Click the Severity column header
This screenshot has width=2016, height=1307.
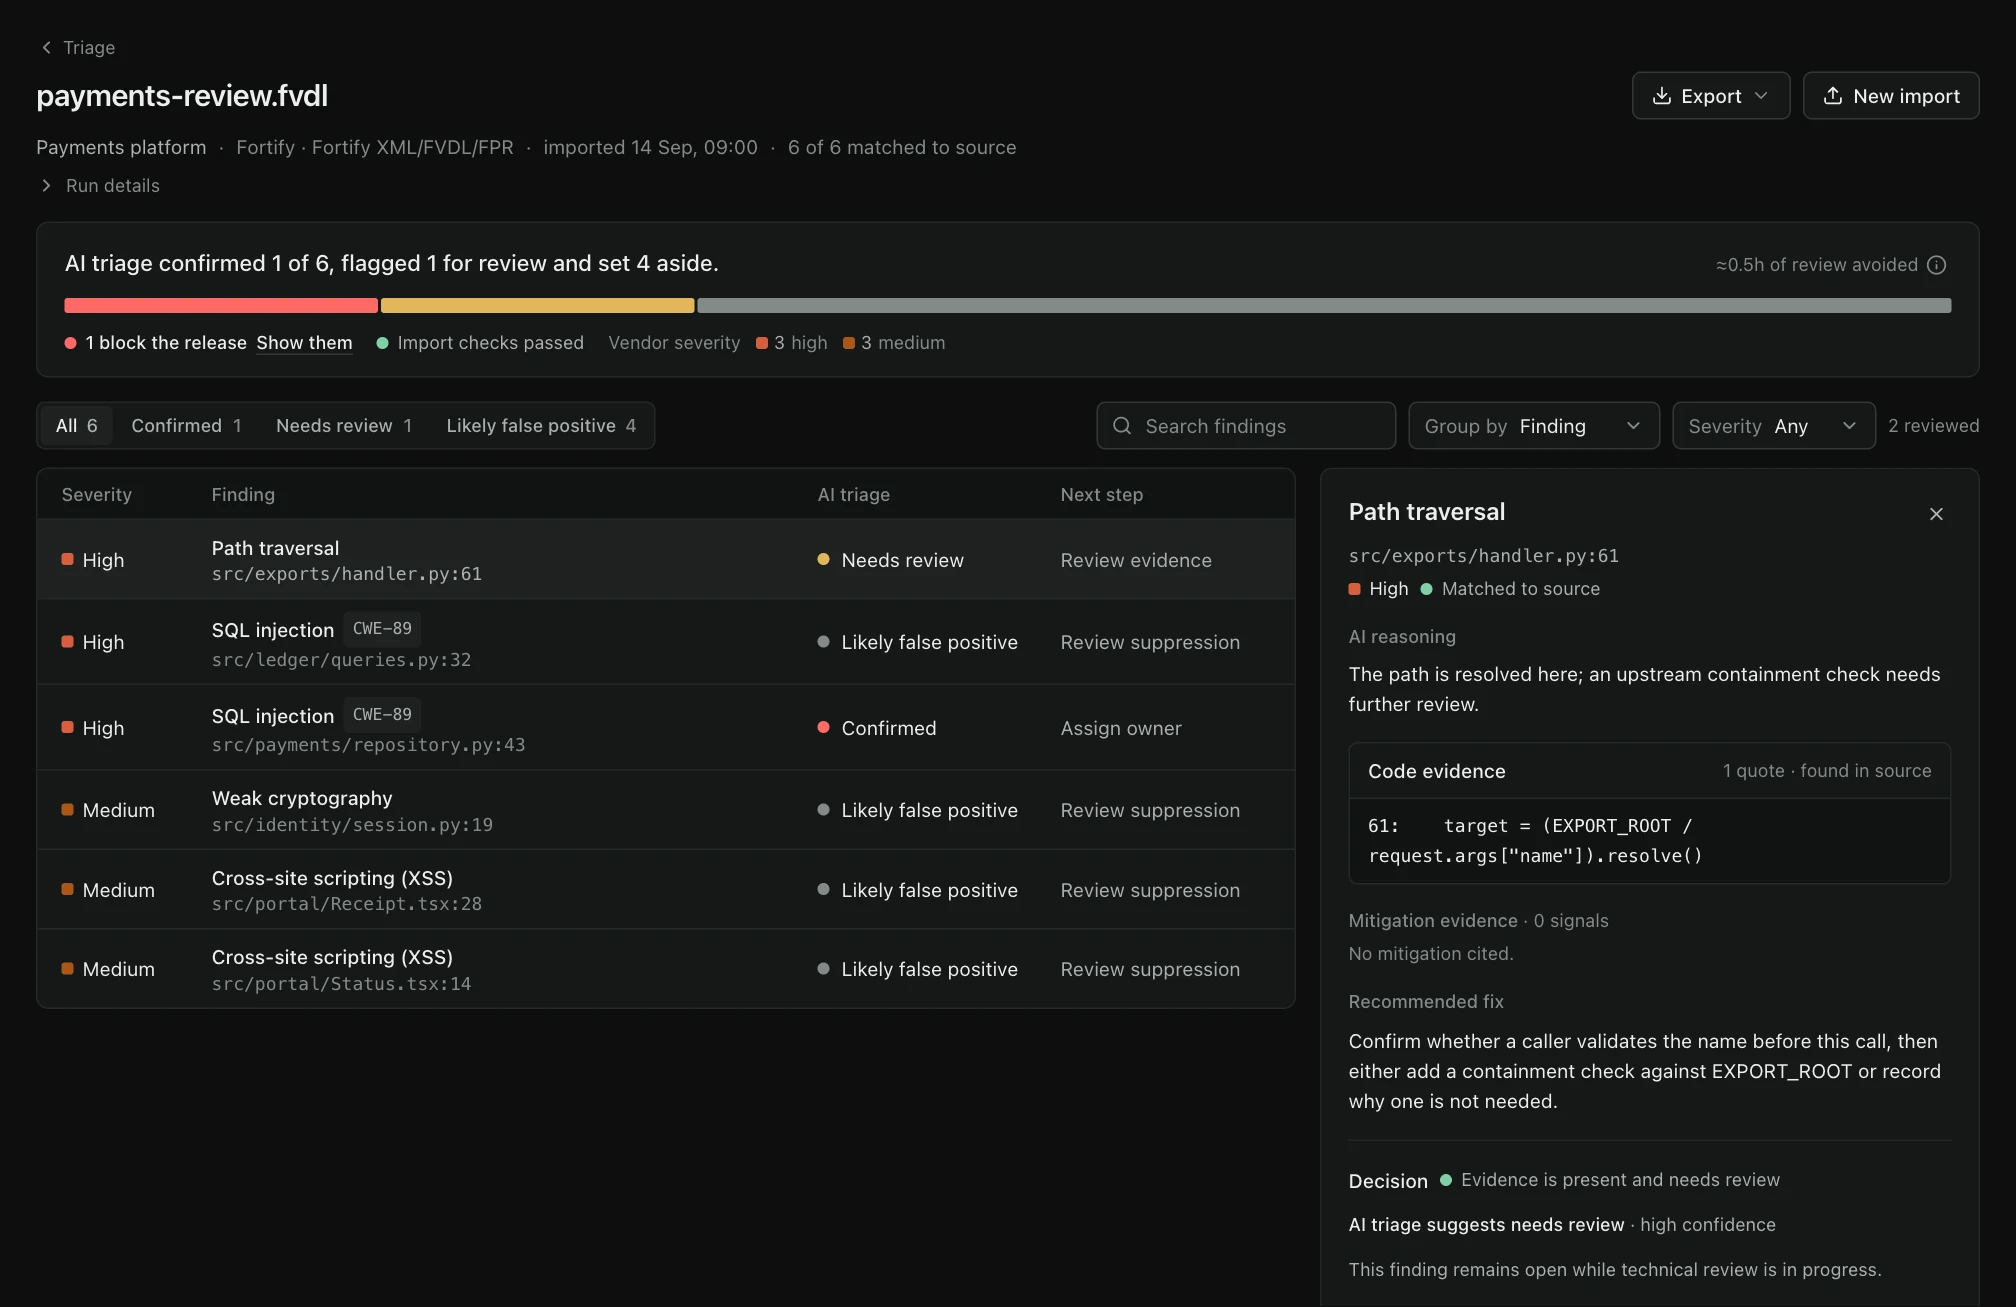pos(97,495)
